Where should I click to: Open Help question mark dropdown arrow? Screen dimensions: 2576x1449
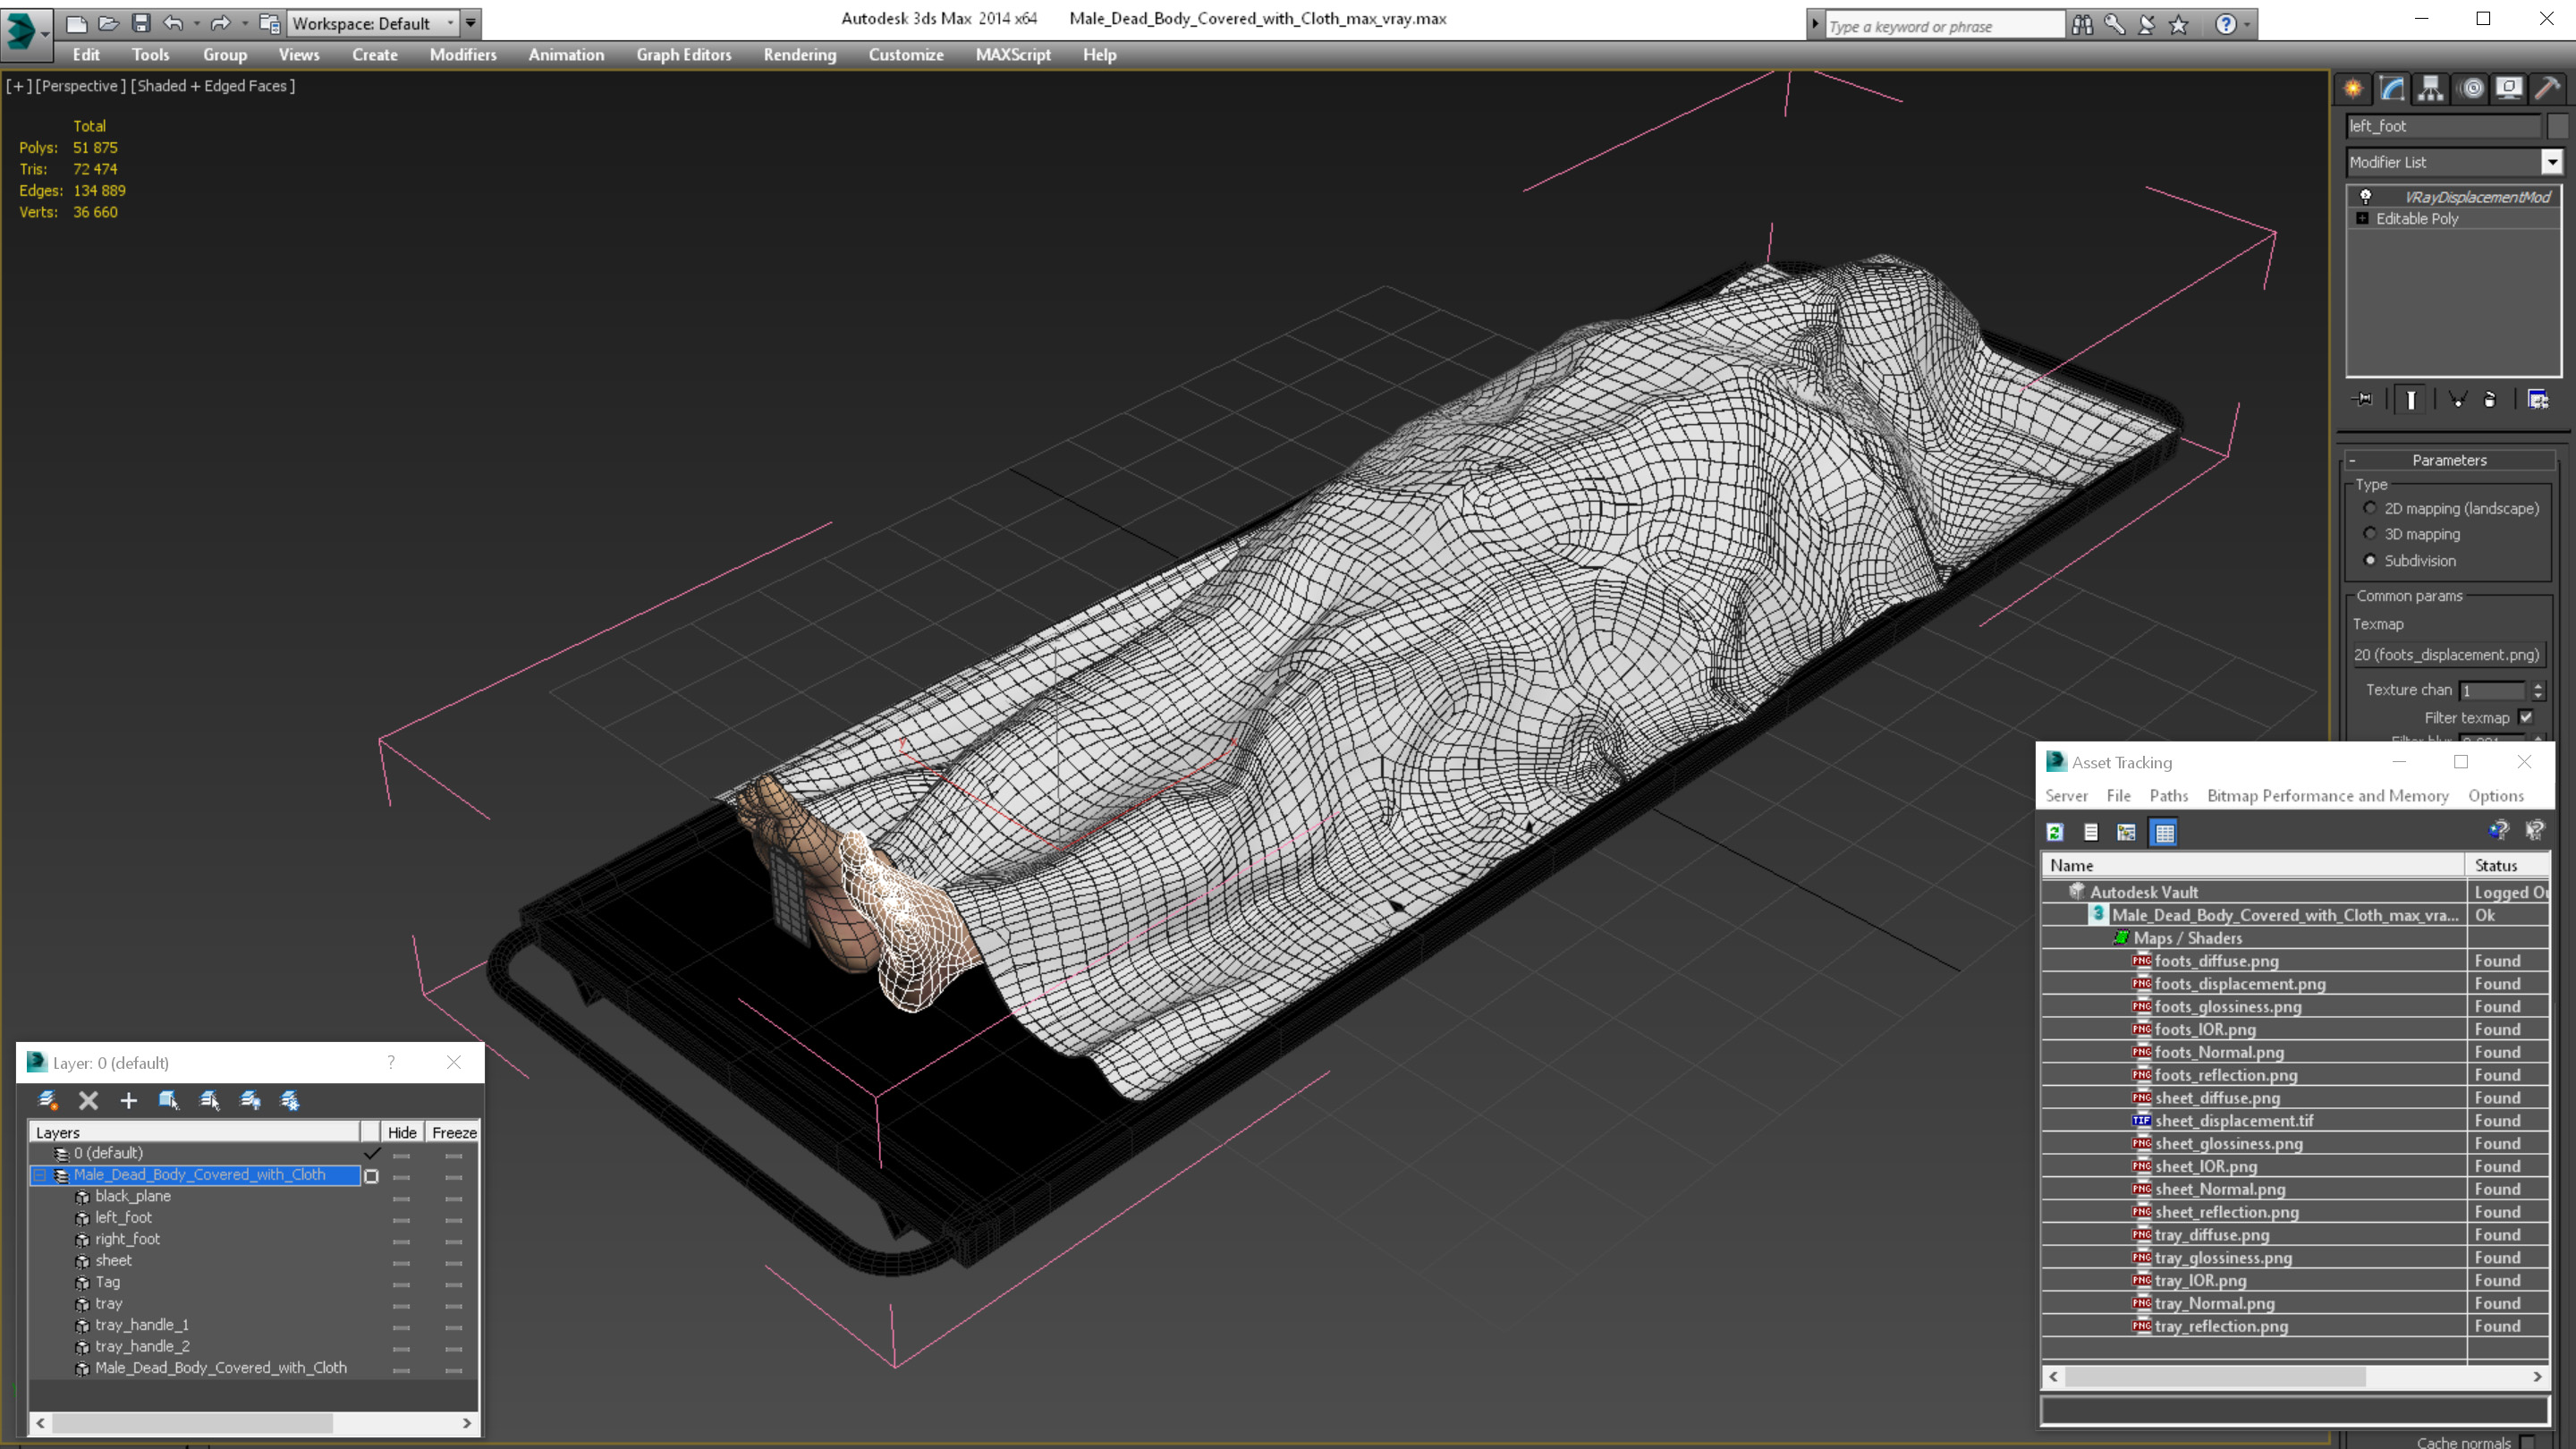coord(2248,24)
